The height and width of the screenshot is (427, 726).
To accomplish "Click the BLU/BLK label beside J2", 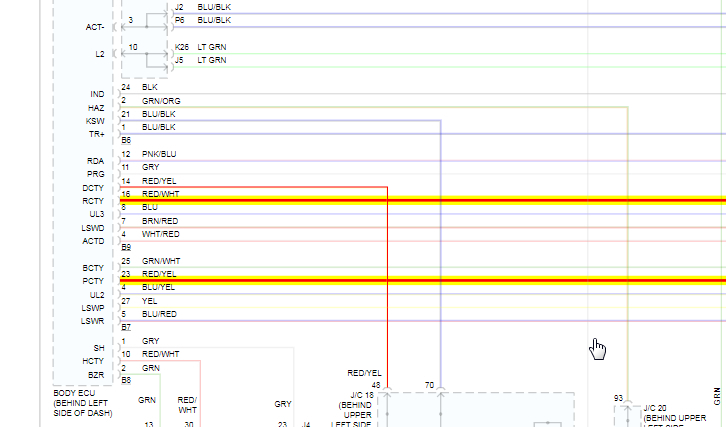I will (214, 7).
